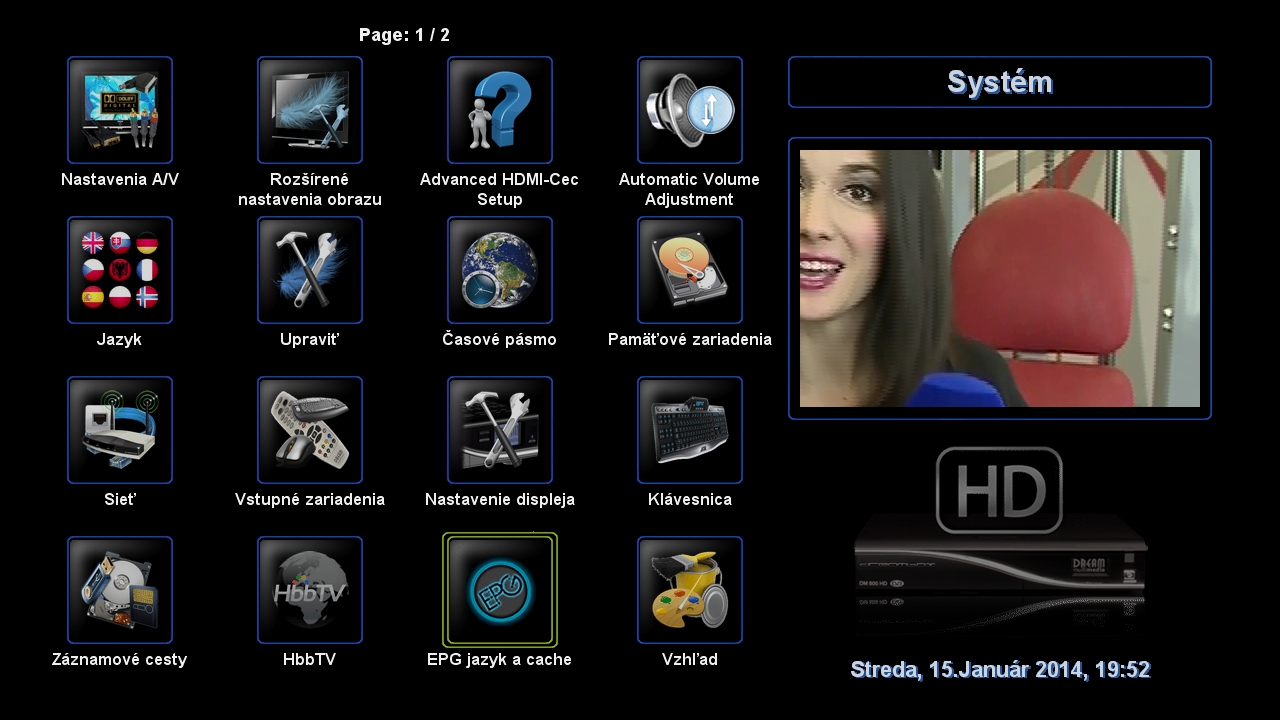The width and height of the screenshot is (1280, 720).
Task: Open the Sieť network icon
Action: (120, 430)
